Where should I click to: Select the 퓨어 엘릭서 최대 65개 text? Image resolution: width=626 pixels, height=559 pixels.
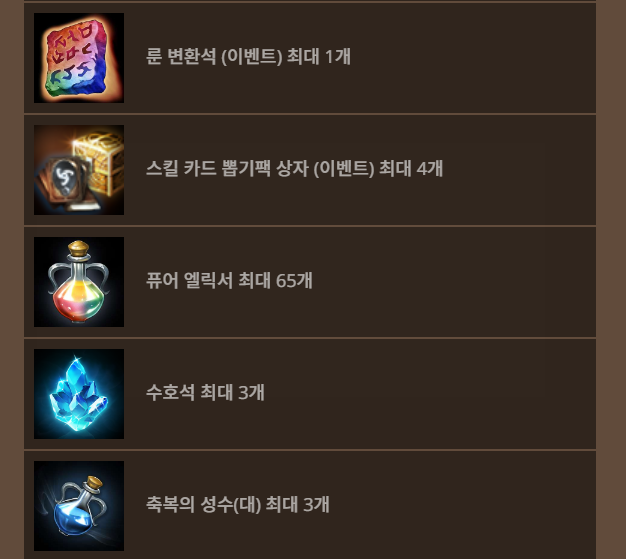point(229,280)
